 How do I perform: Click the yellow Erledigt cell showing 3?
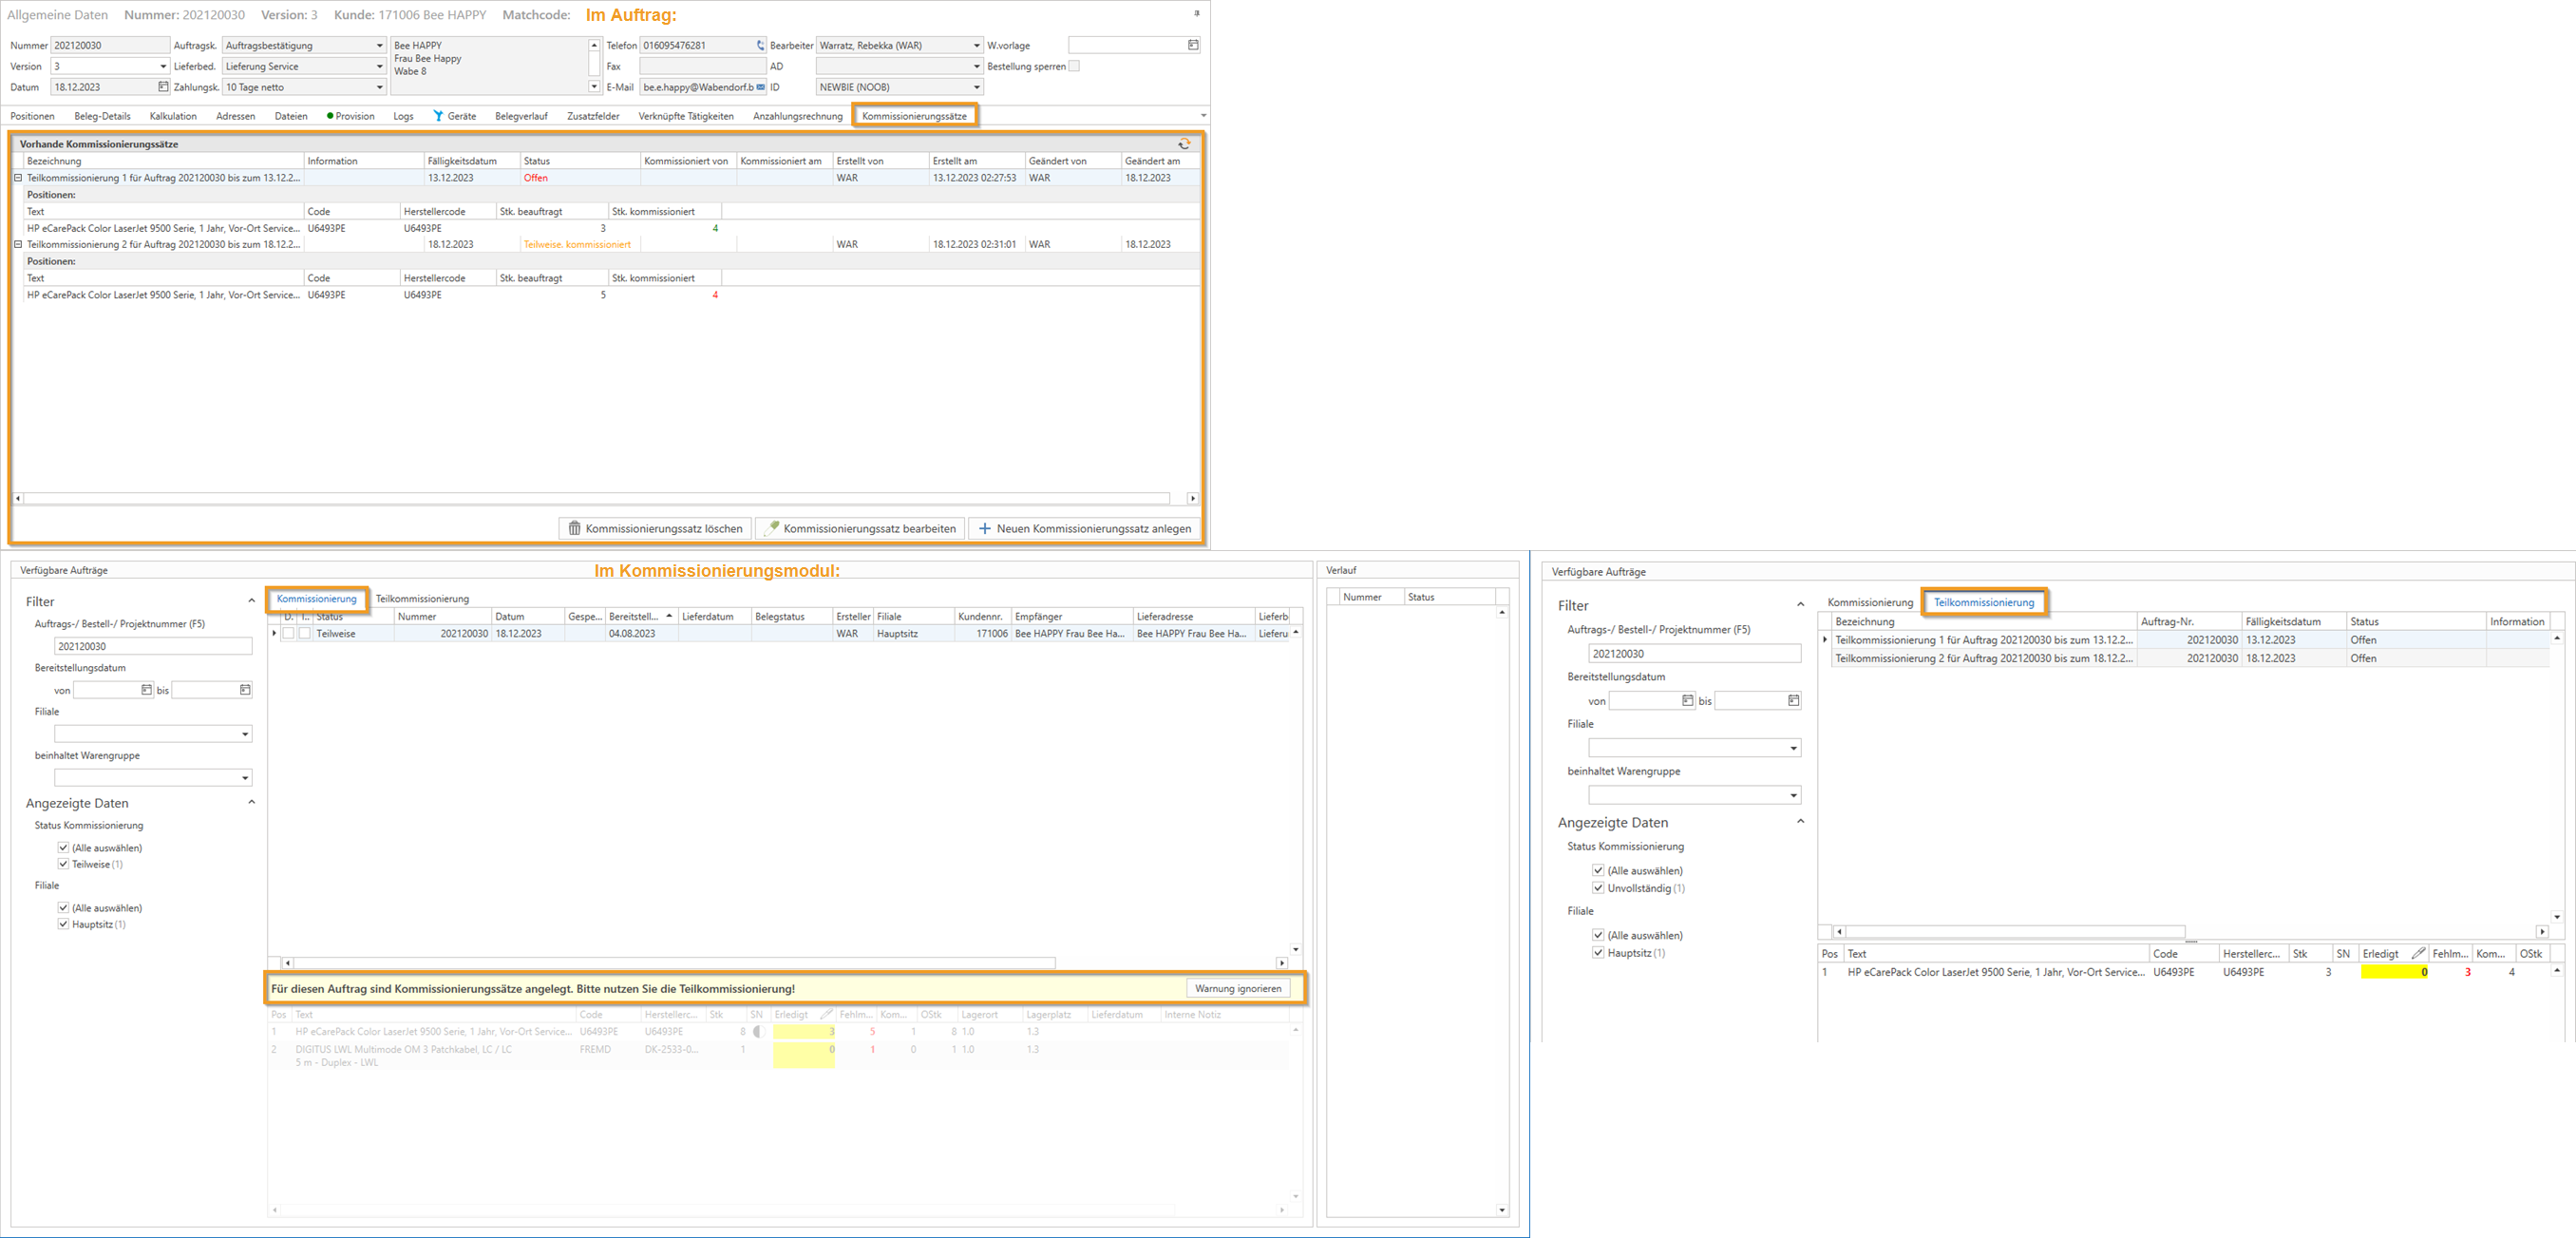(804, 1032)
